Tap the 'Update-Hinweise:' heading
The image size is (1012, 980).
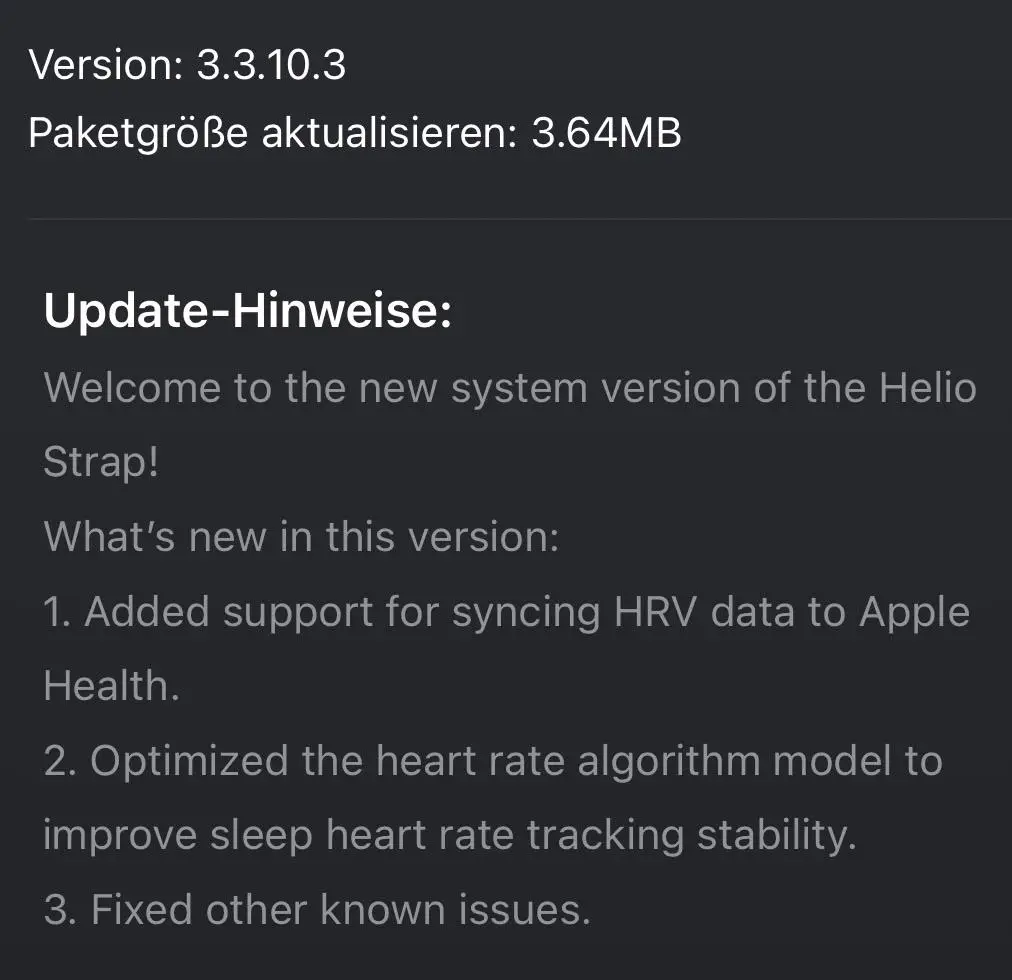pyautogui.click(x=248, y=311)
